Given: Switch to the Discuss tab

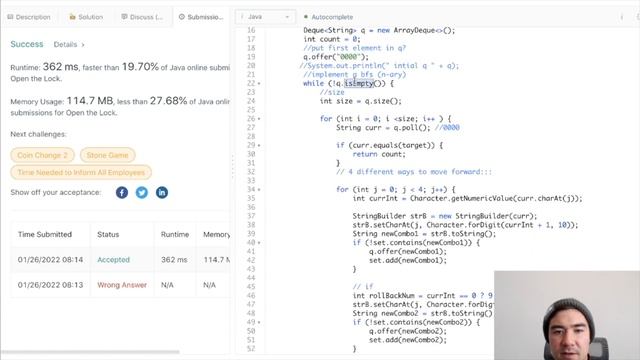Looking at the screenshot, I should (142, 17).
